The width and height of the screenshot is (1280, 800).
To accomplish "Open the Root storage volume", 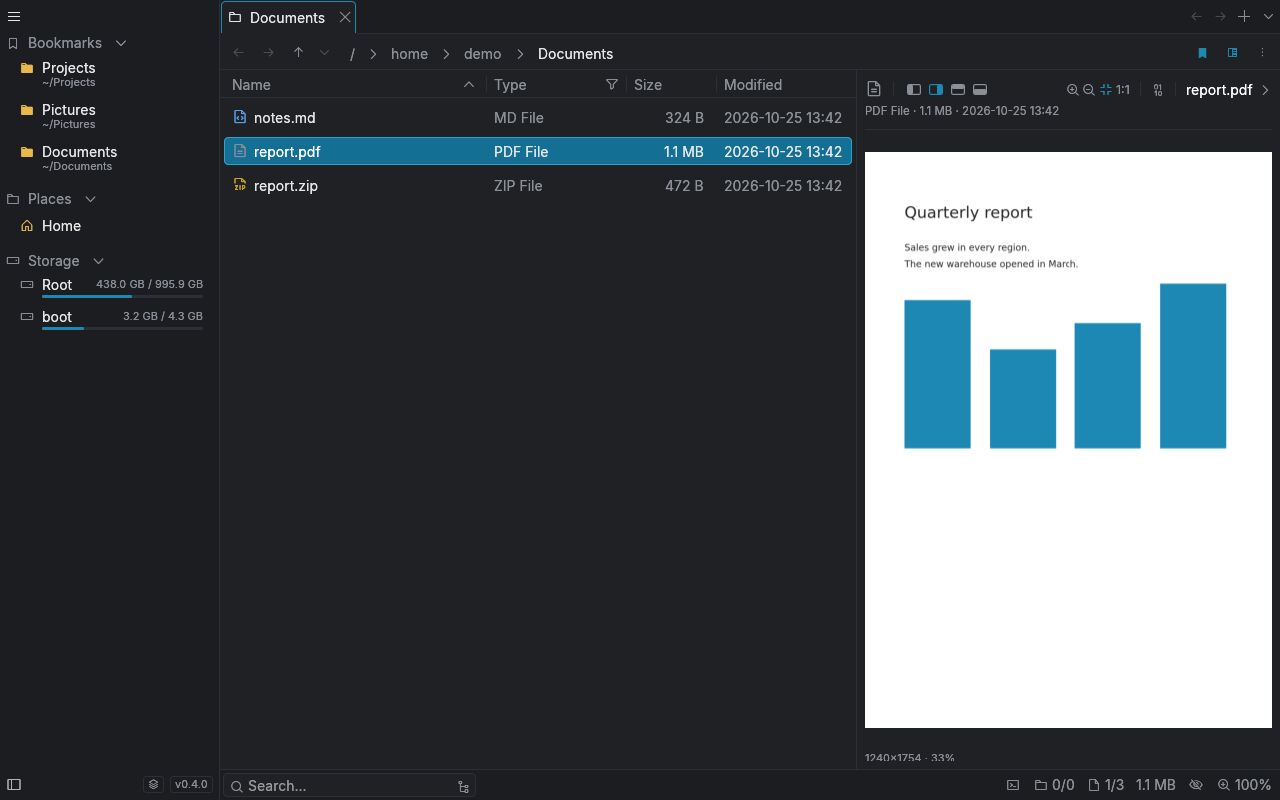I will tap(110, 286).
